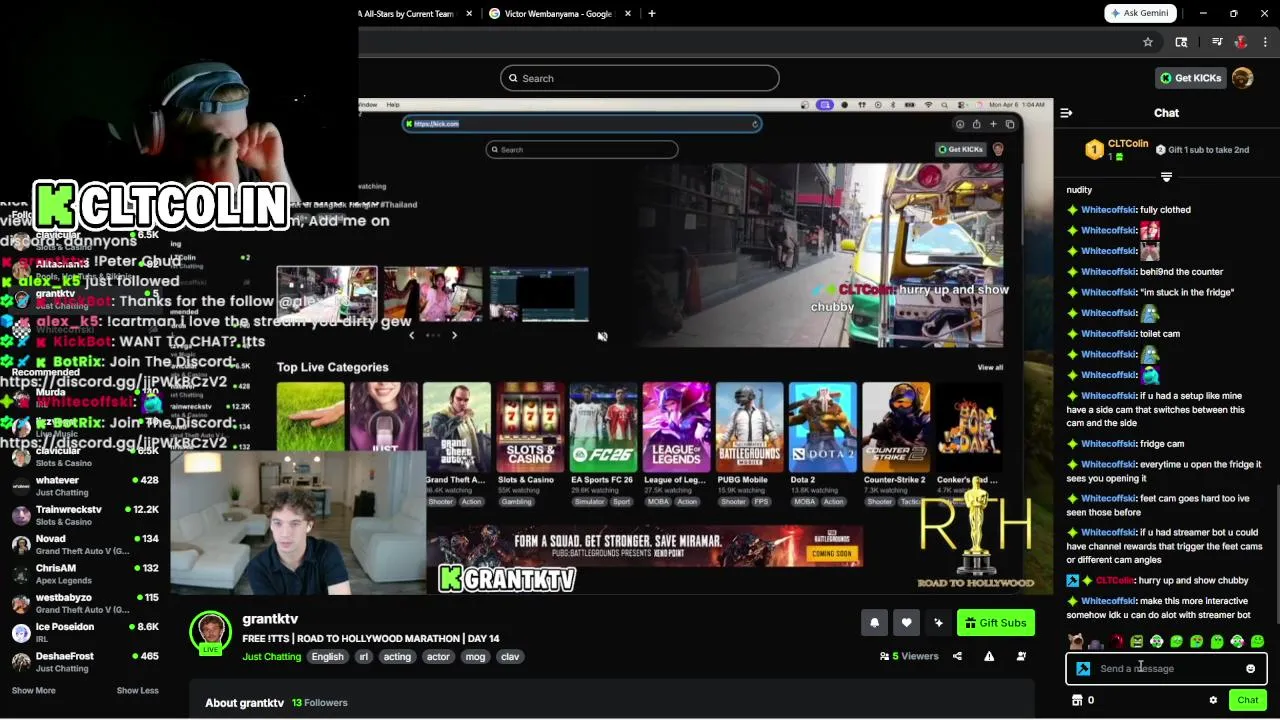Open Trainwreckstv channel in sidebar
The width and height of the screenshot is (1280, 720).
[x=85, y=515]
